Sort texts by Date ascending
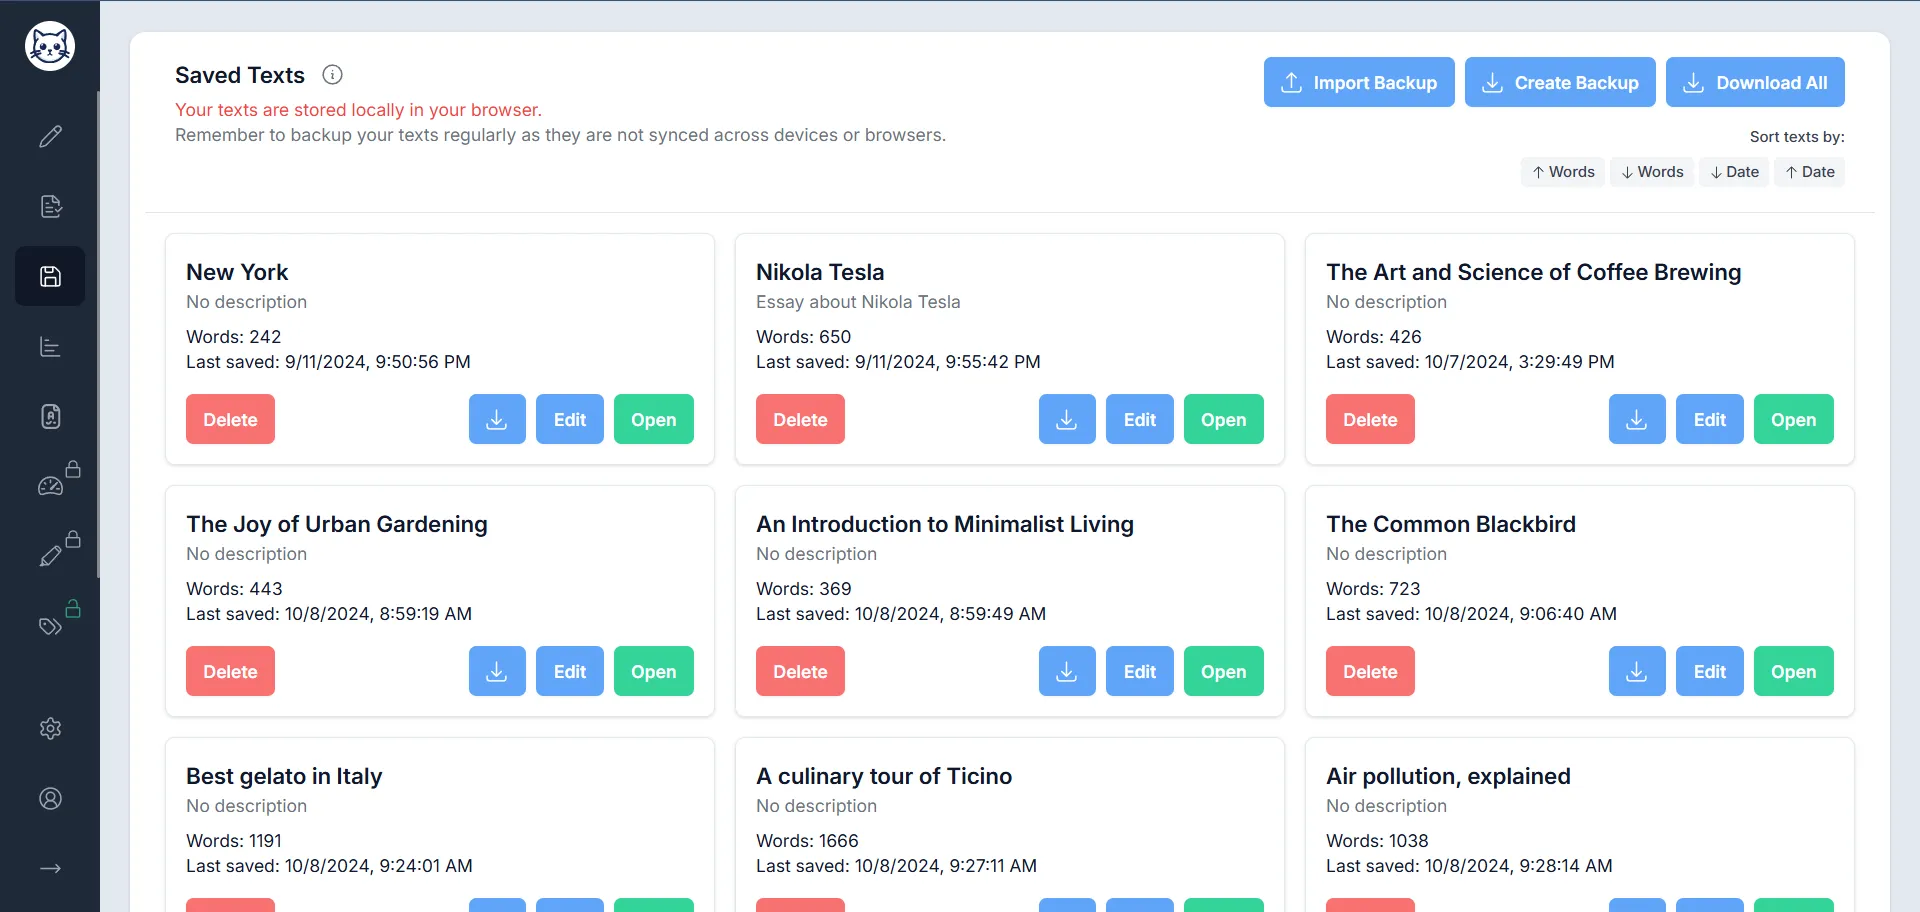This screenshot has width=1920, height=912. point(1810,172)
